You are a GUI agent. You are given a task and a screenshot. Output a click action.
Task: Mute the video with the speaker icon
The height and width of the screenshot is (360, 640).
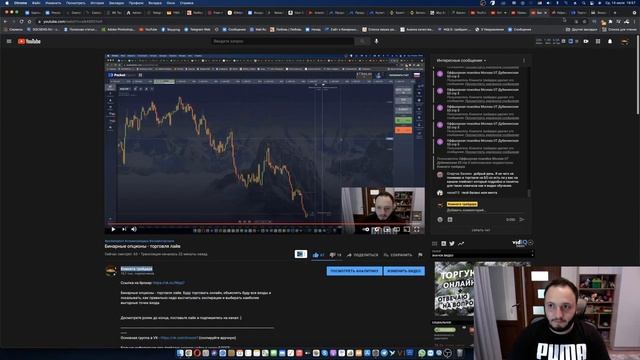[x=134, y=229]
